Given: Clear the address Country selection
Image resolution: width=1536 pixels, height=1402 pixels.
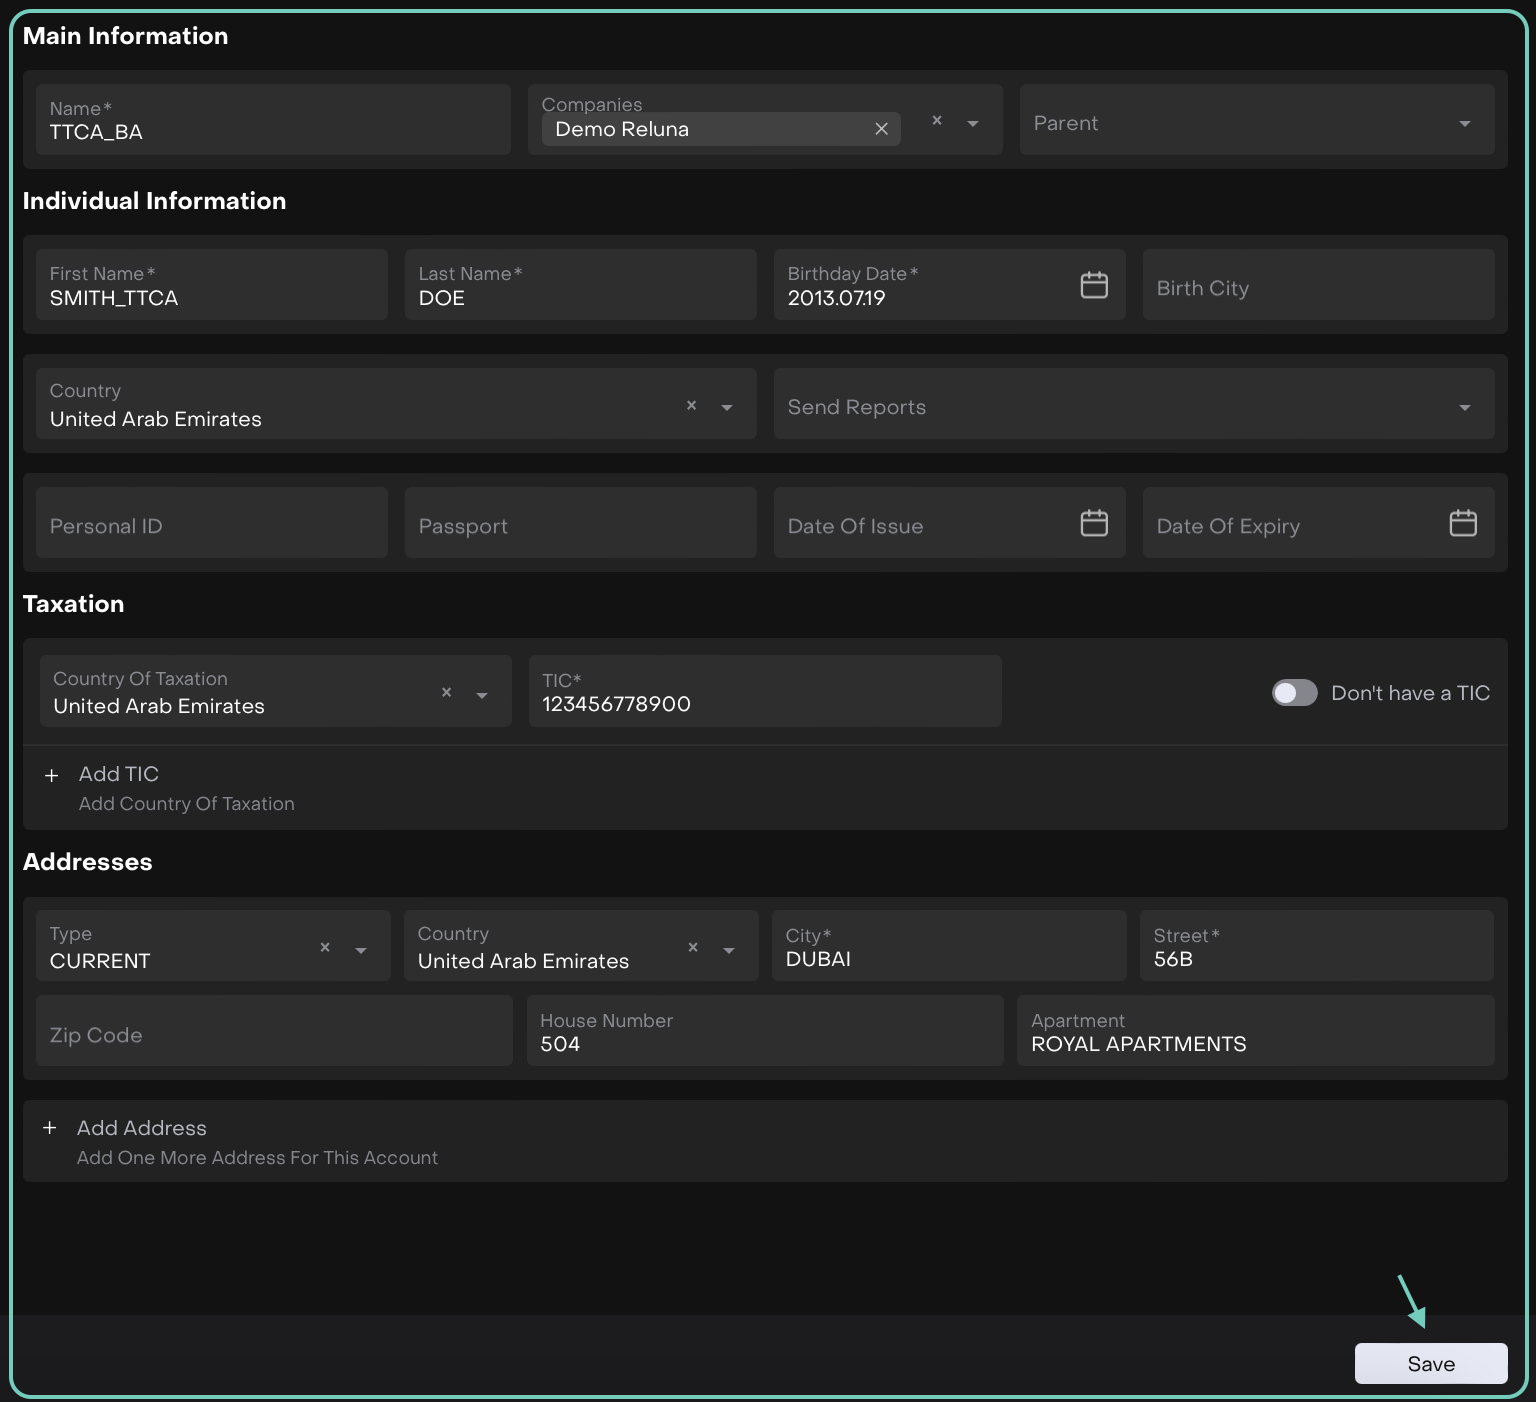Looking at the screenshot, I should [693, 948].
